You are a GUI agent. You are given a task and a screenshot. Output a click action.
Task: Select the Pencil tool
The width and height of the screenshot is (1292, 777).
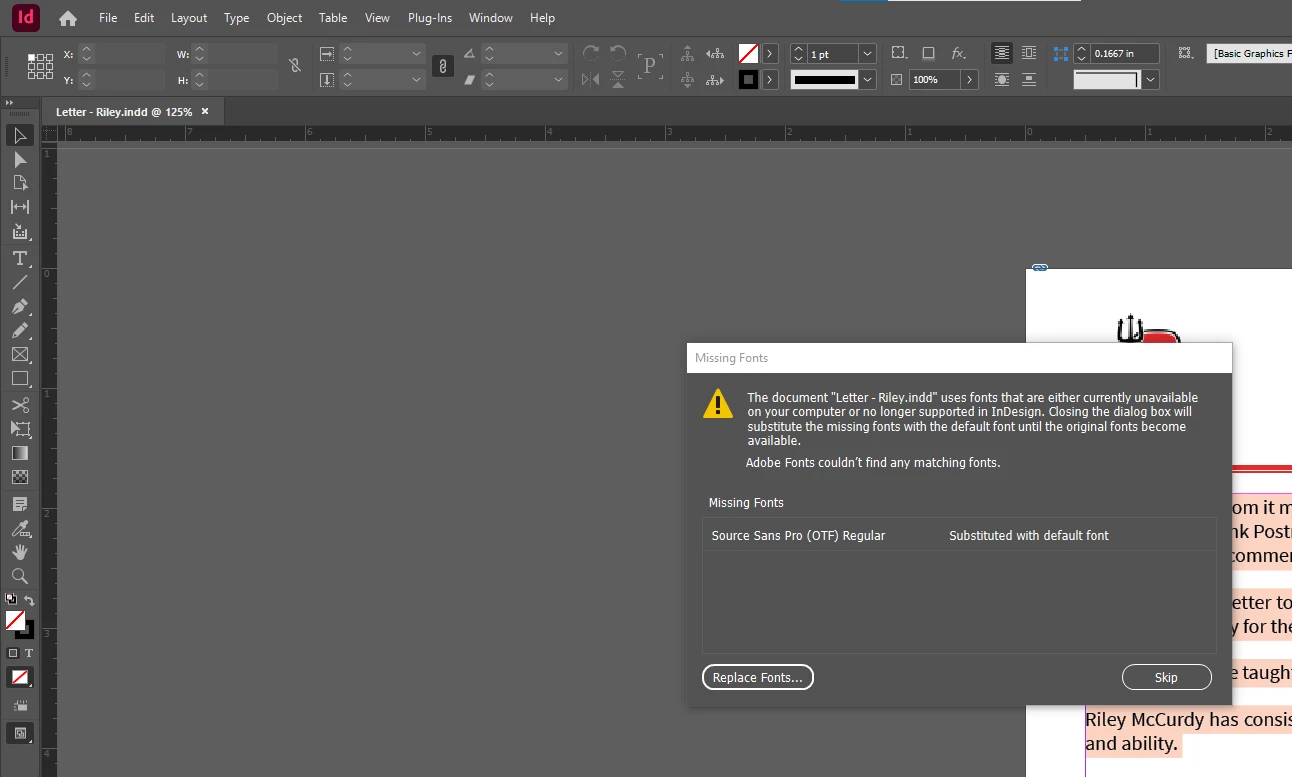20,330
